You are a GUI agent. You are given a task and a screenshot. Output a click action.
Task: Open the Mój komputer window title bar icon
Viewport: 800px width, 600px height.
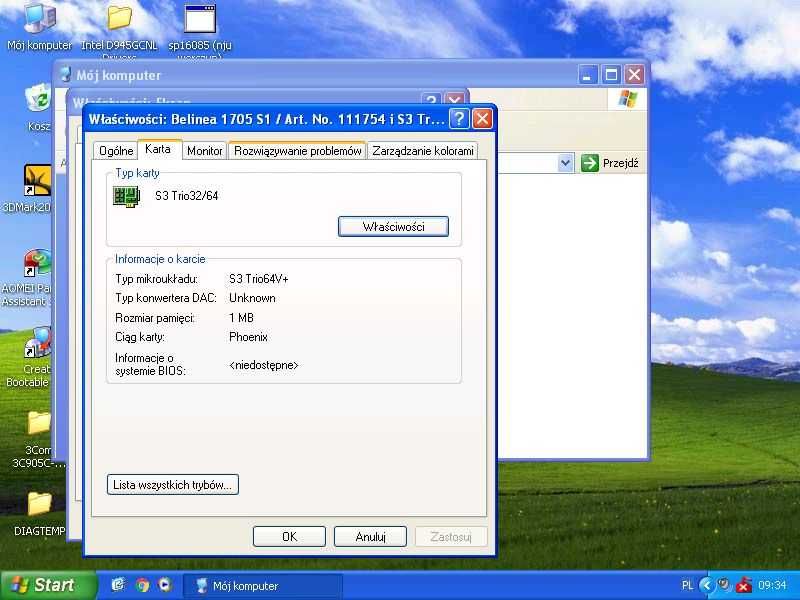pos(65,75)
